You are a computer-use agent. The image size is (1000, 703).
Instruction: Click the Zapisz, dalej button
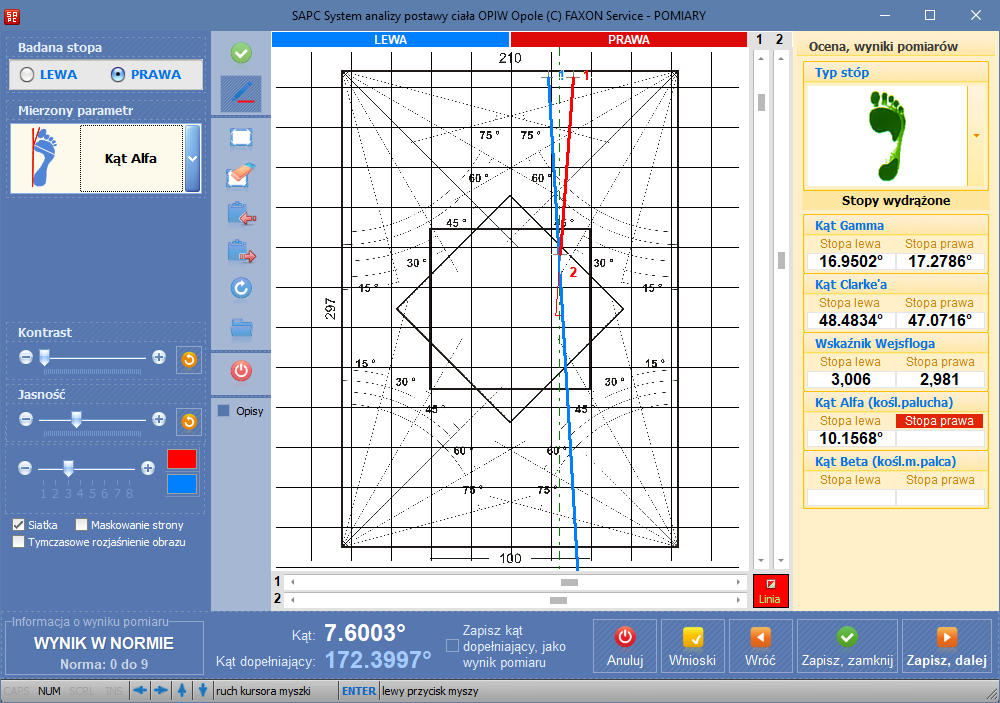tap(946, 646)
